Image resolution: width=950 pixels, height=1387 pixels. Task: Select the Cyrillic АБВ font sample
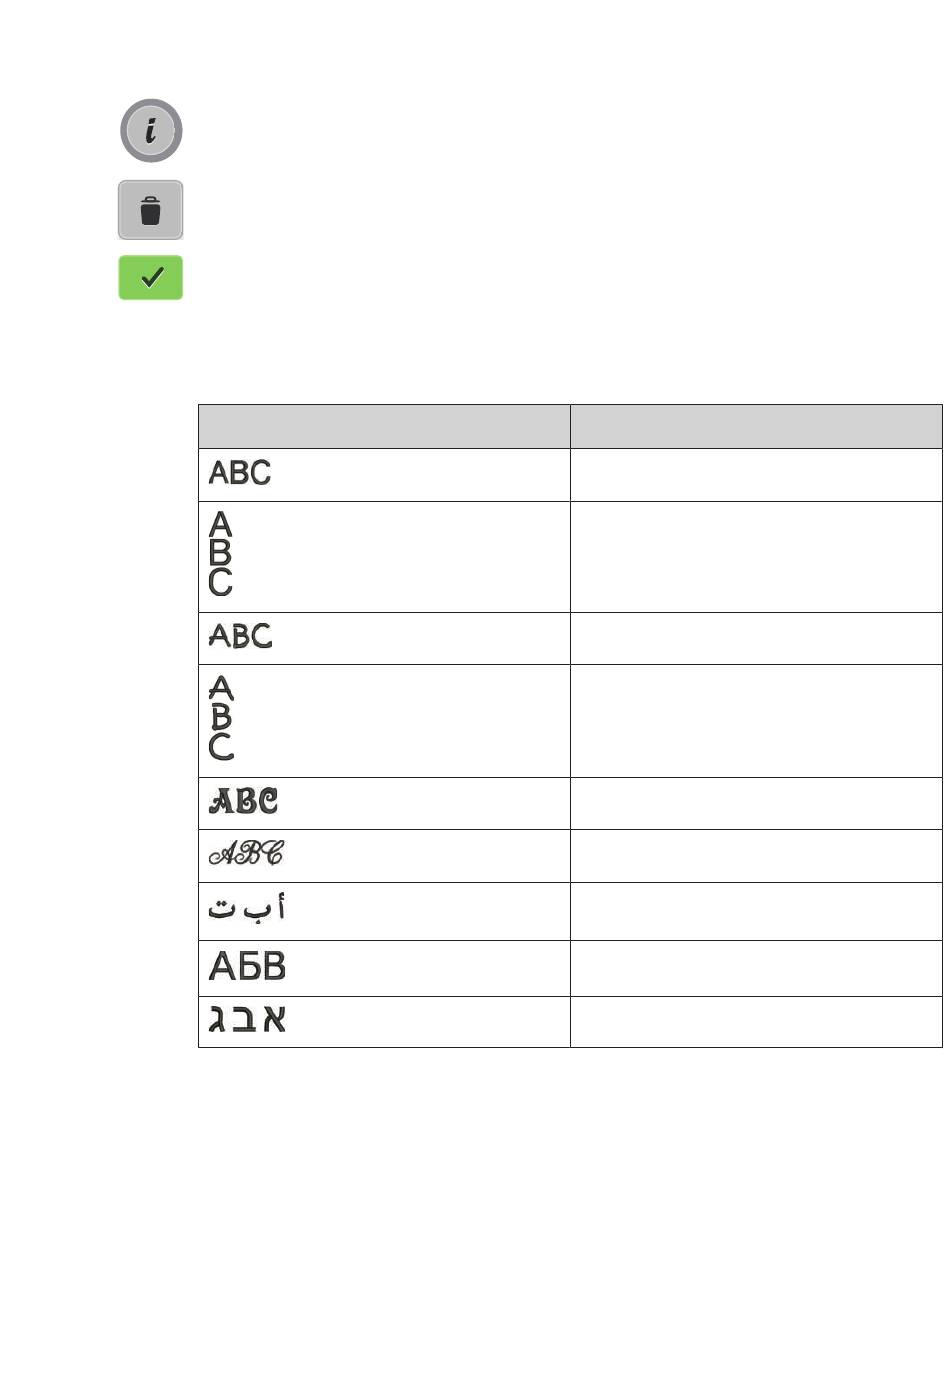247,966
